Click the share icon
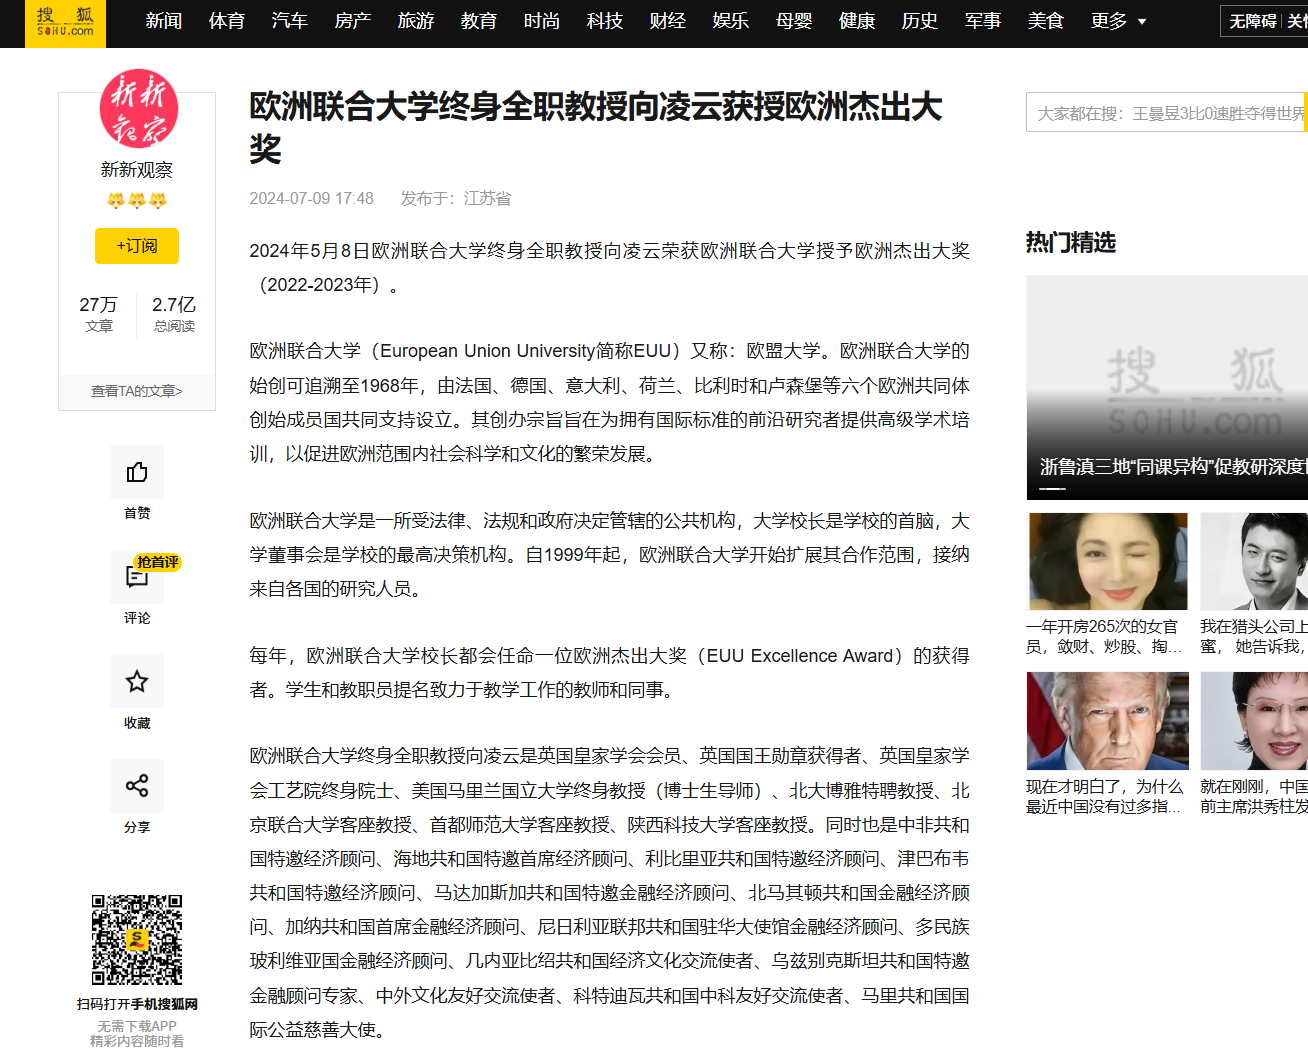Image resolution: width=1308 pixels, height=1058 pixels. (x=137, y=786)
